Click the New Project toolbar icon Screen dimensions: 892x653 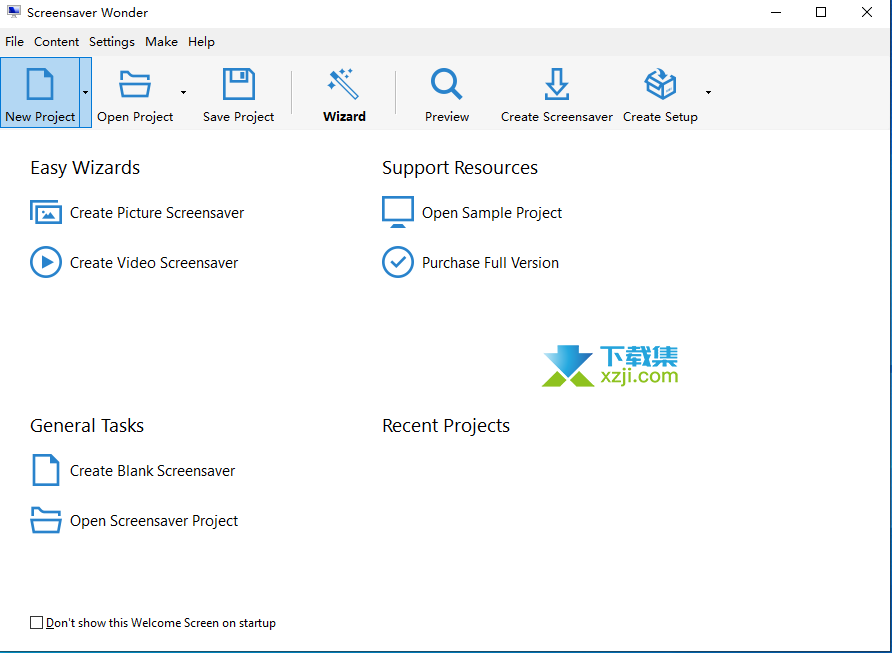click(40, 84)
